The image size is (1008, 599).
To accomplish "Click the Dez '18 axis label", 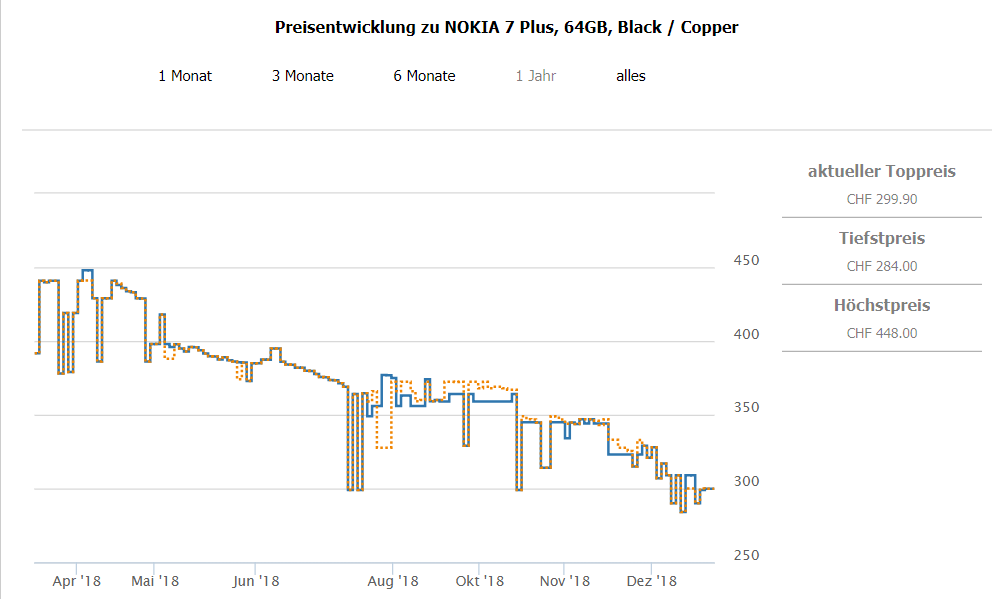I will point(651,580).
